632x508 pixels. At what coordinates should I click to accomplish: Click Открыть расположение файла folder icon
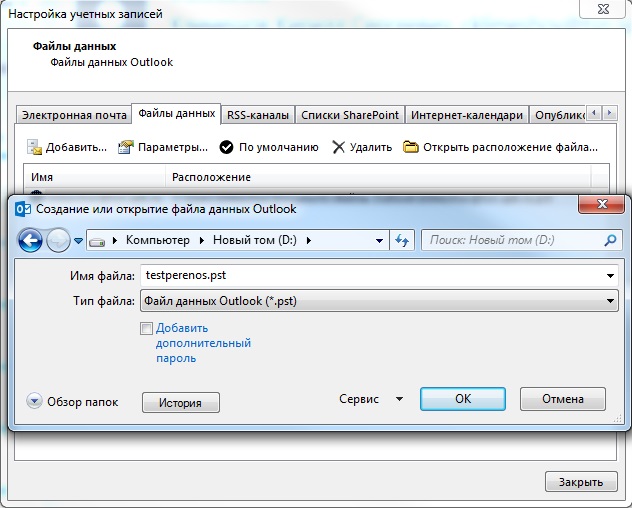pyautogui.click(x=411, y=147)
